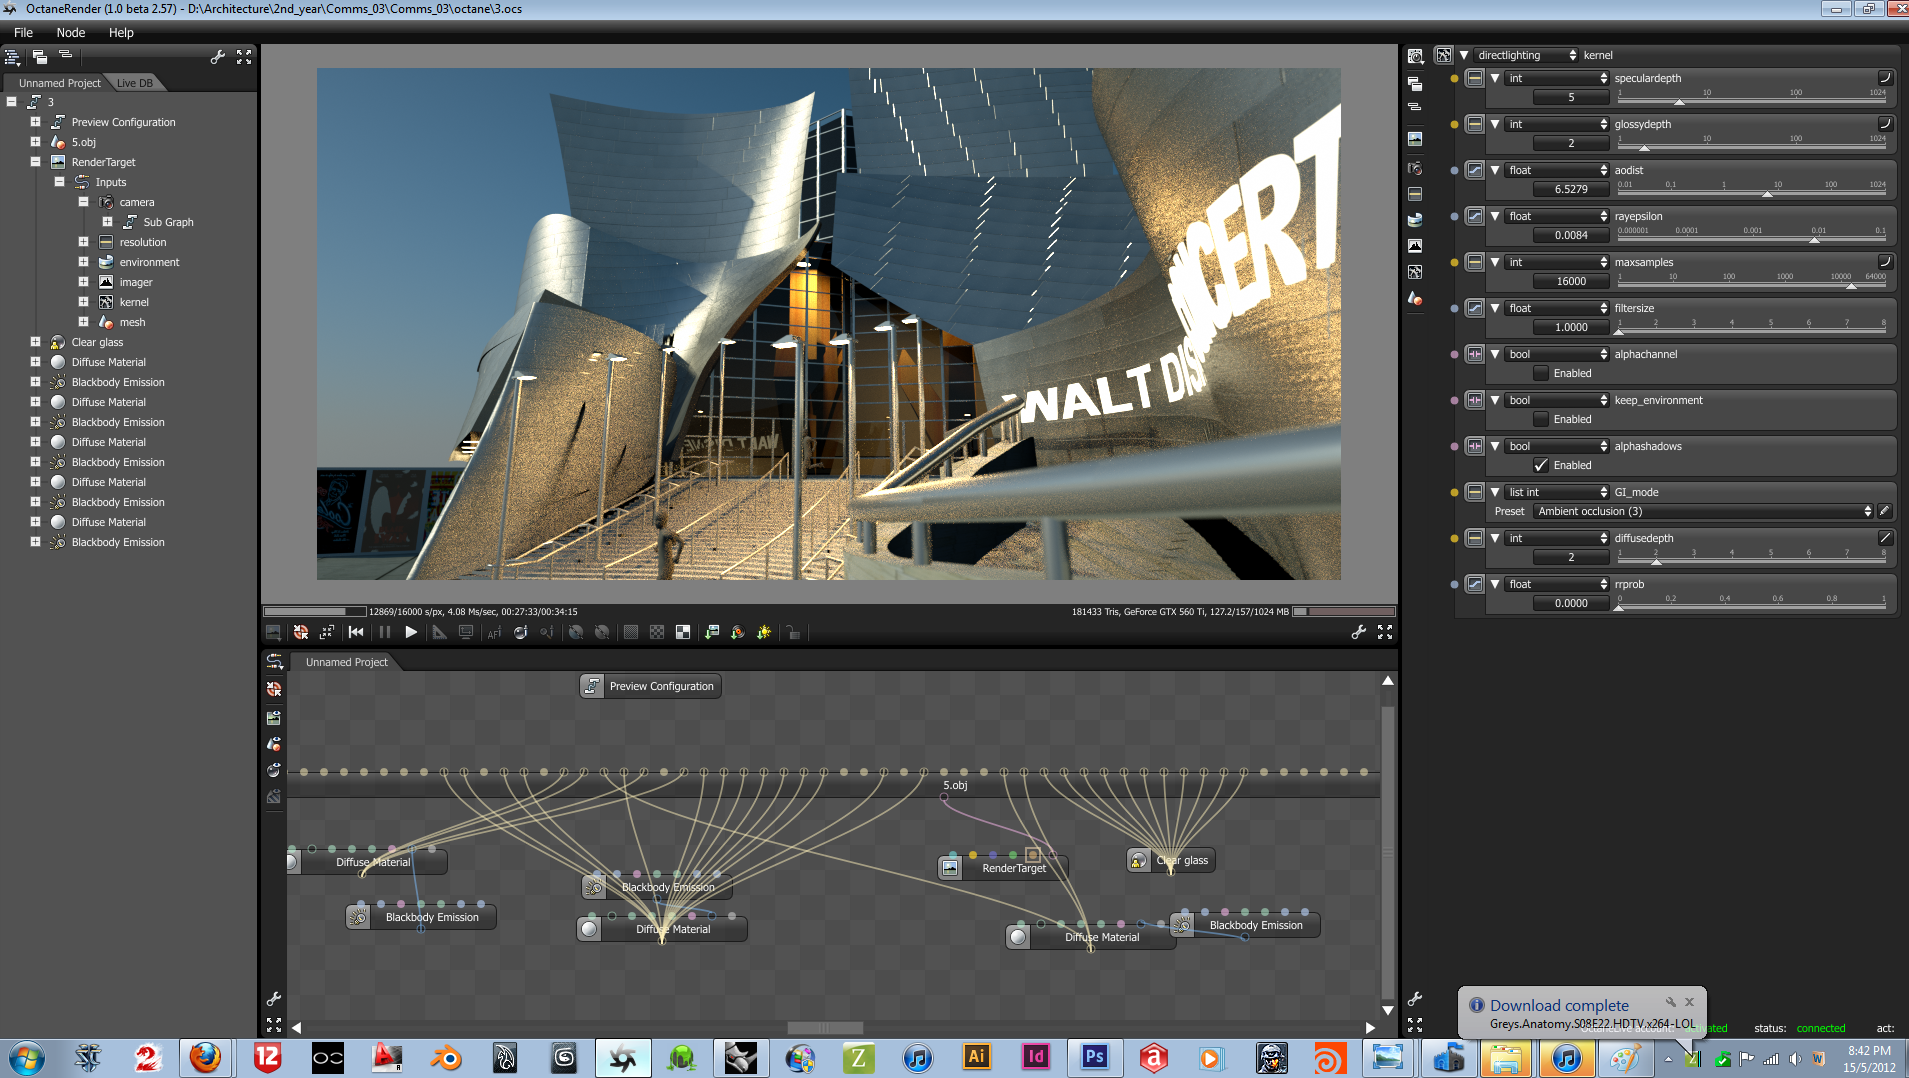Enable the alphachannel checkbox
The width and height of the screenshot is (1909, 1078).
[x=1541, y=373]
